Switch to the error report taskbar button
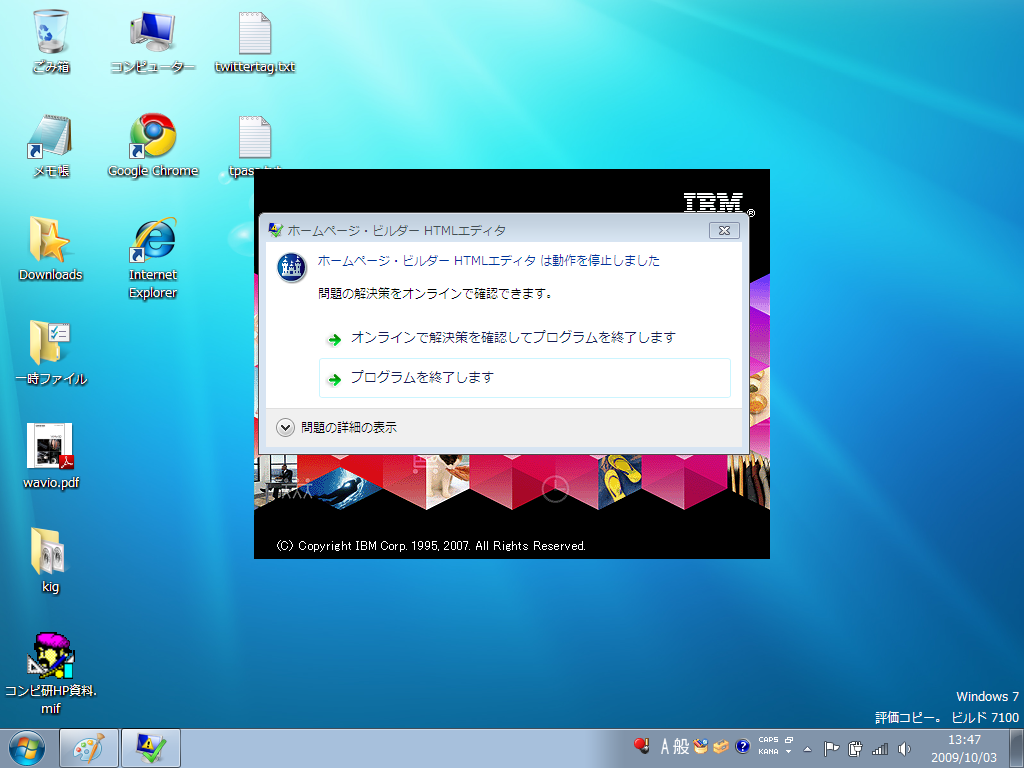 pos(151,748)
